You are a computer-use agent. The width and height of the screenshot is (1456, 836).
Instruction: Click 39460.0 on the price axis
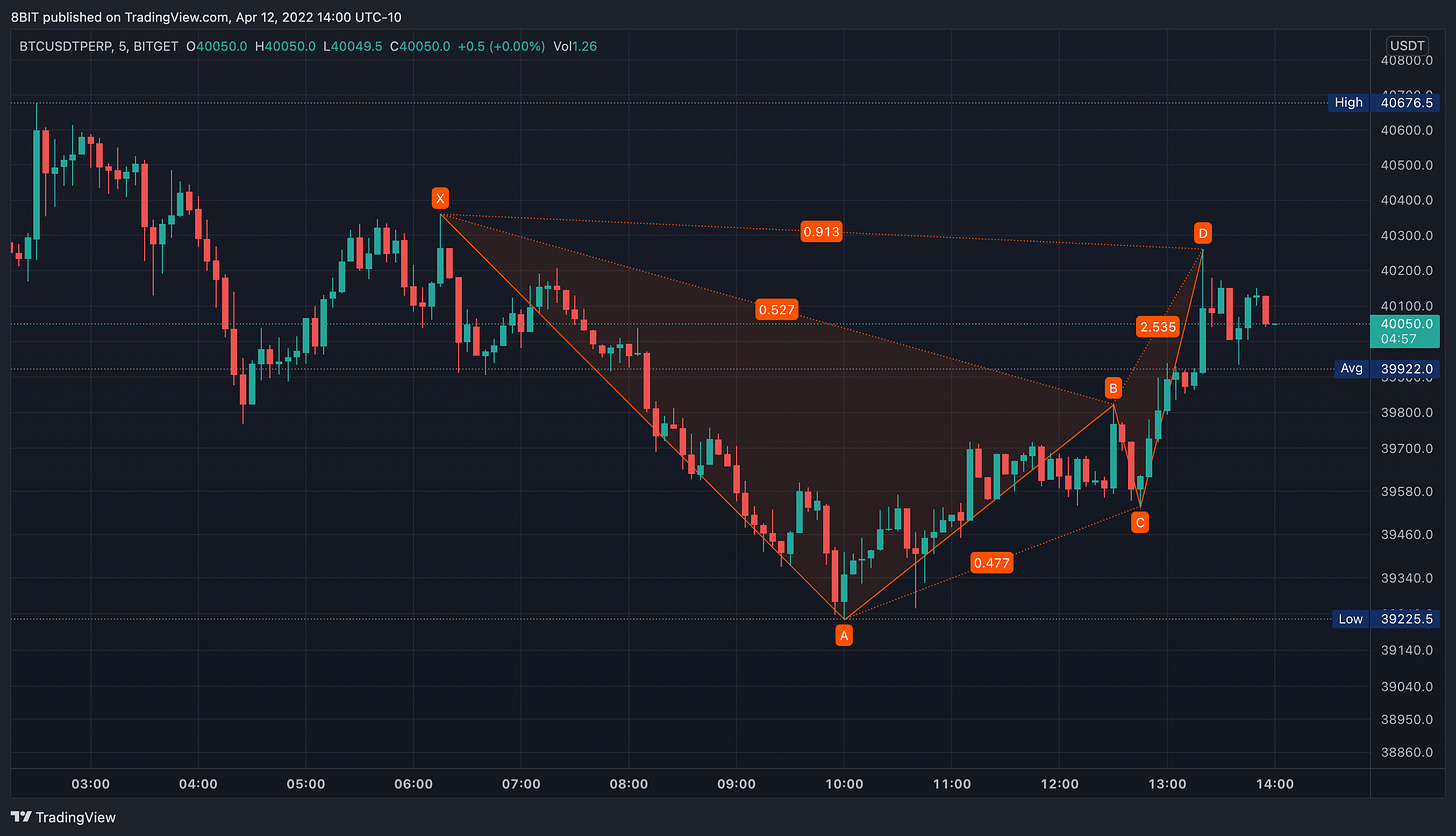(1406, 534)
